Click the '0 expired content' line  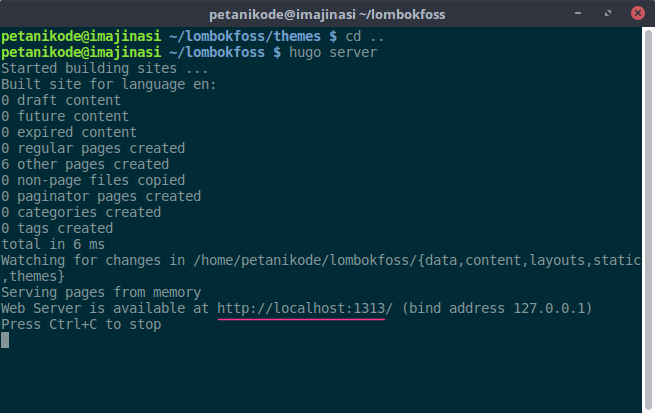[69, 132]
